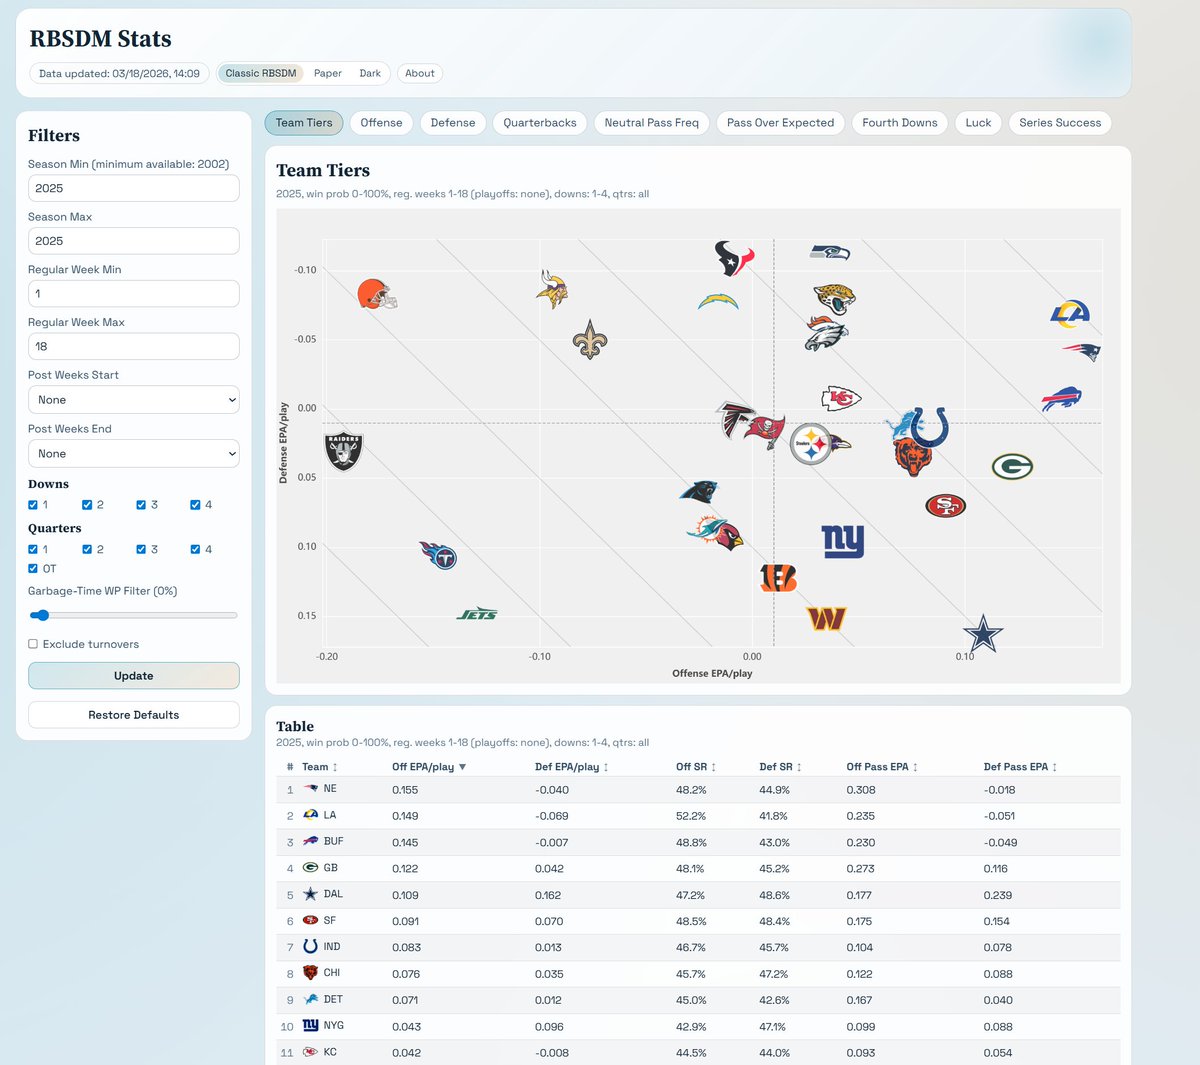The image size is (1200, 1065).
Task: Click the LA Rams logo in chart
Action: tap(1070, 314)
